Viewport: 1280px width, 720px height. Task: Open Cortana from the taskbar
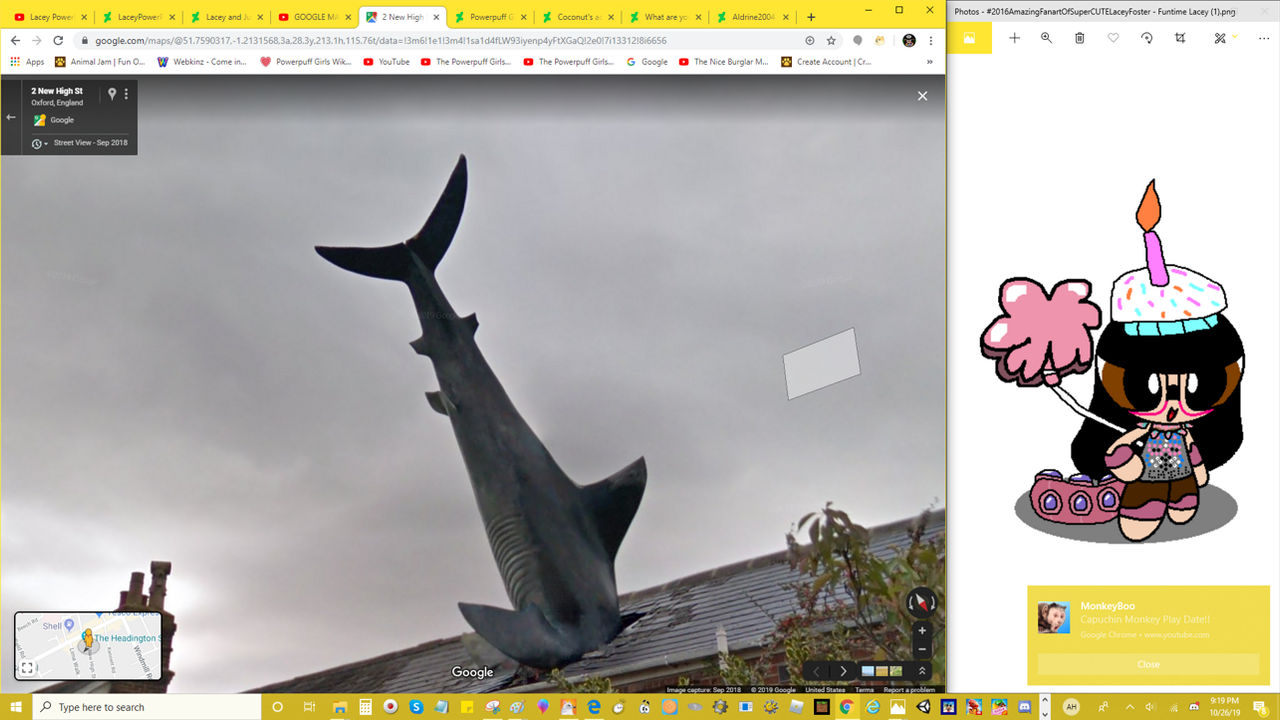tap(278, 707)
